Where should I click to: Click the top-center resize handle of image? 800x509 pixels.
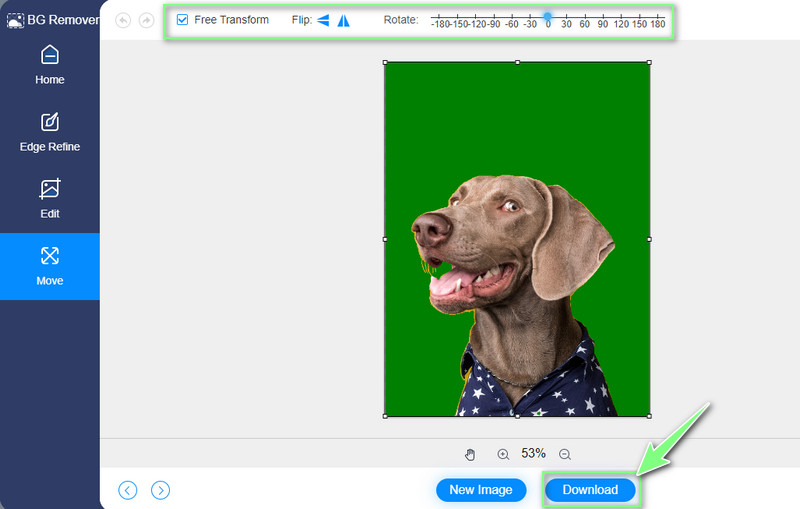tap(517, 62)
